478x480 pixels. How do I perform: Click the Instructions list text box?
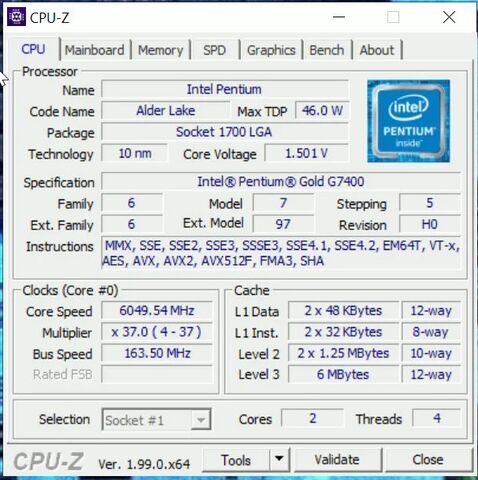coord(281,253)
